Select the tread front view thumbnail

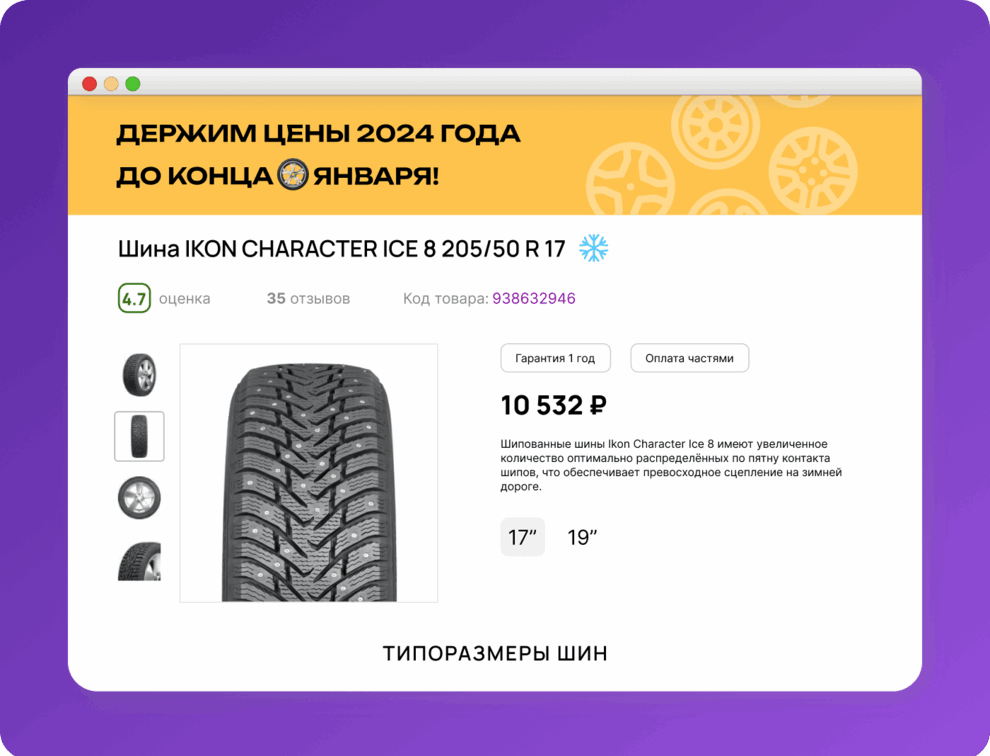click(139, 436)
